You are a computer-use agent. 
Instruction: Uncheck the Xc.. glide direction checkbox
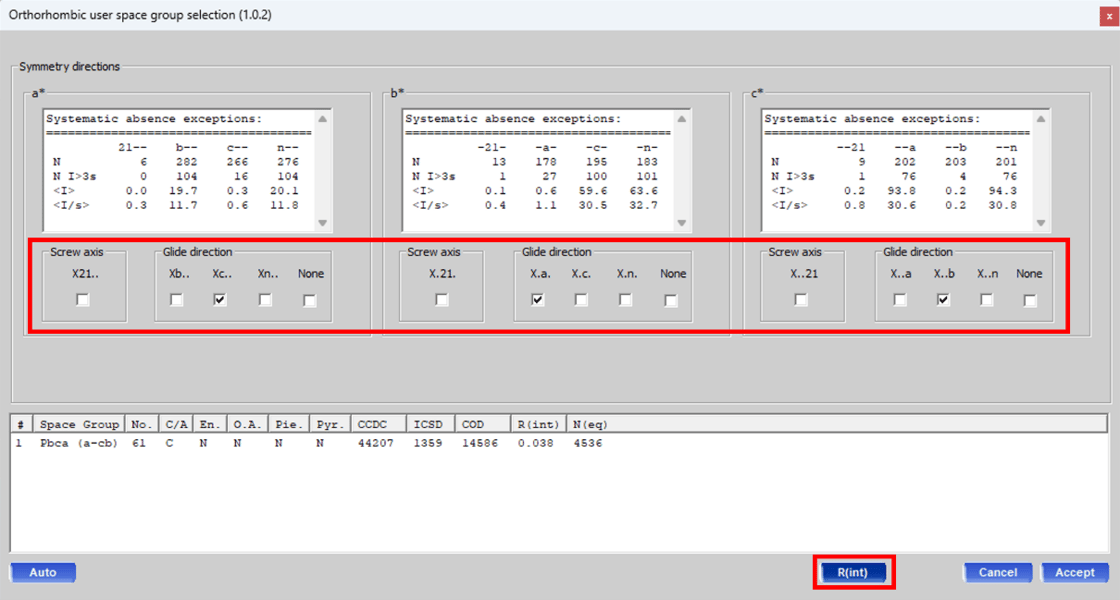[x=220, y=300]
